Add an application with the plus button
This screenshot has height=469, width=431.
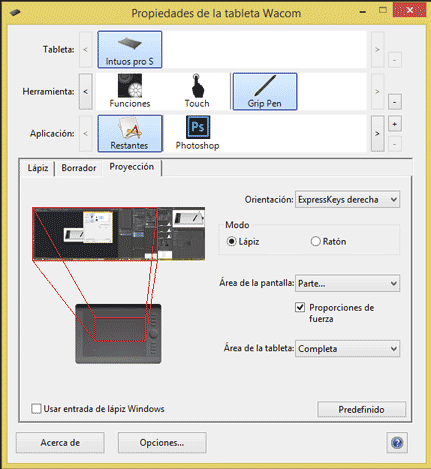click(395, 124)
